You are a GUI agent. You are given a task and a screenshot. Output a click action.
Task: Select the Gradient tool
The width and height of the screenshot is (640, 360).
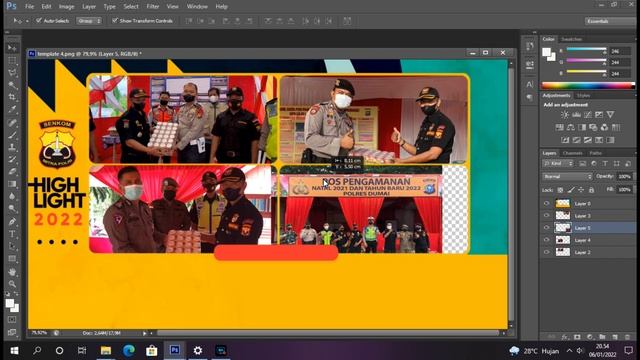[x=12, y=184]
